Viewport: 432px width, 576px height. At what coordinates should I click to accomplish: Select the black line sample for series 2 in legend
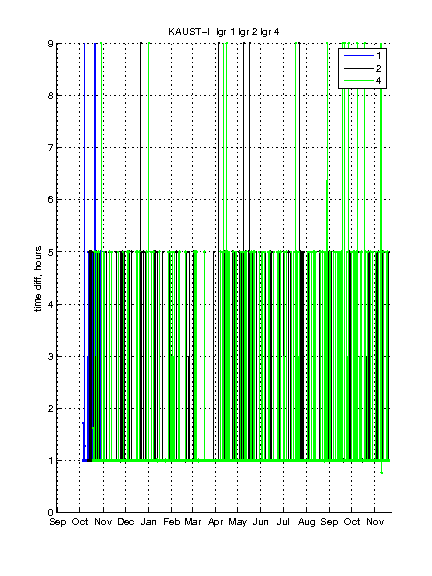pyautogui.click(x=359, y=68)
